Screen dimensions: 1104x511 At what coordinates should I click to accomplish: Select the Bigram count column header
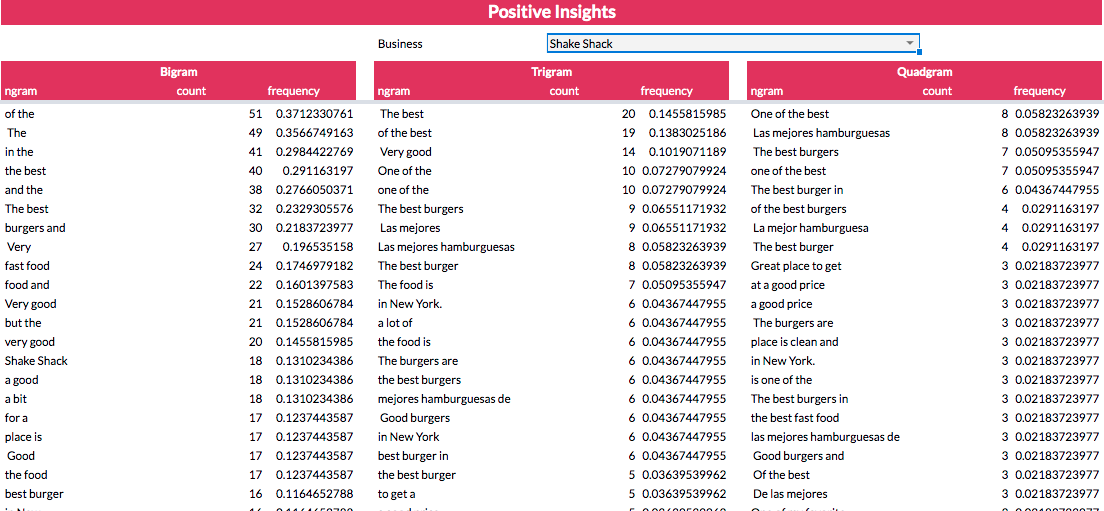coord(192,91)
